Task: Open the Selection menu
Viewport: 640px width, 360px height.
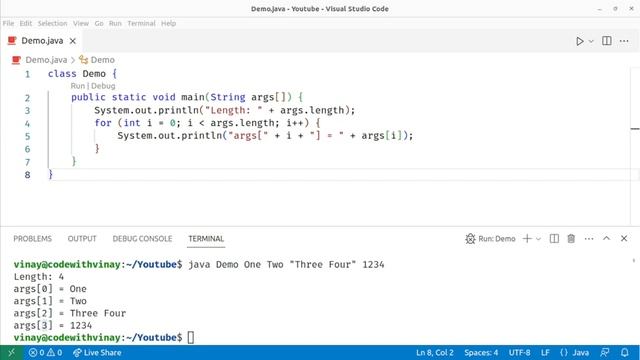Action: pos(52,23)
